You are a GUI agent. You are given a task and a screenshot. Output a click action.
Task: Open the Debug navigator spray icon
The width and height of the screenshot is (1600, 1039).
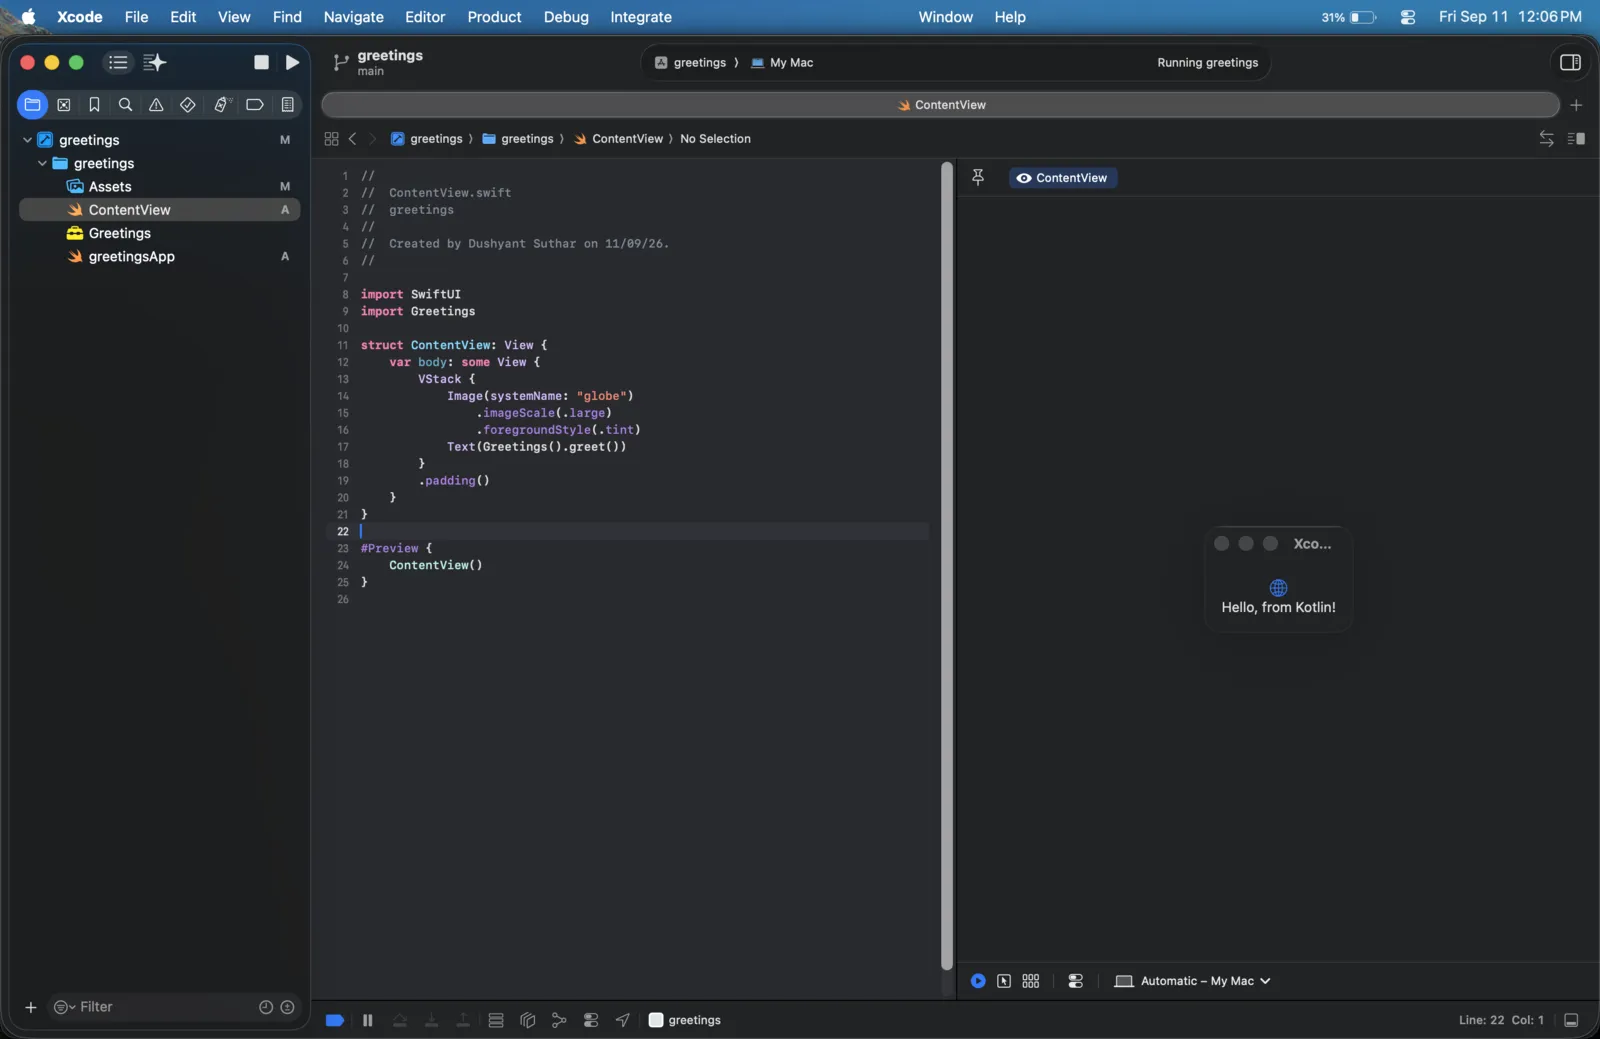pyautogui.click(x=222, y=105)
